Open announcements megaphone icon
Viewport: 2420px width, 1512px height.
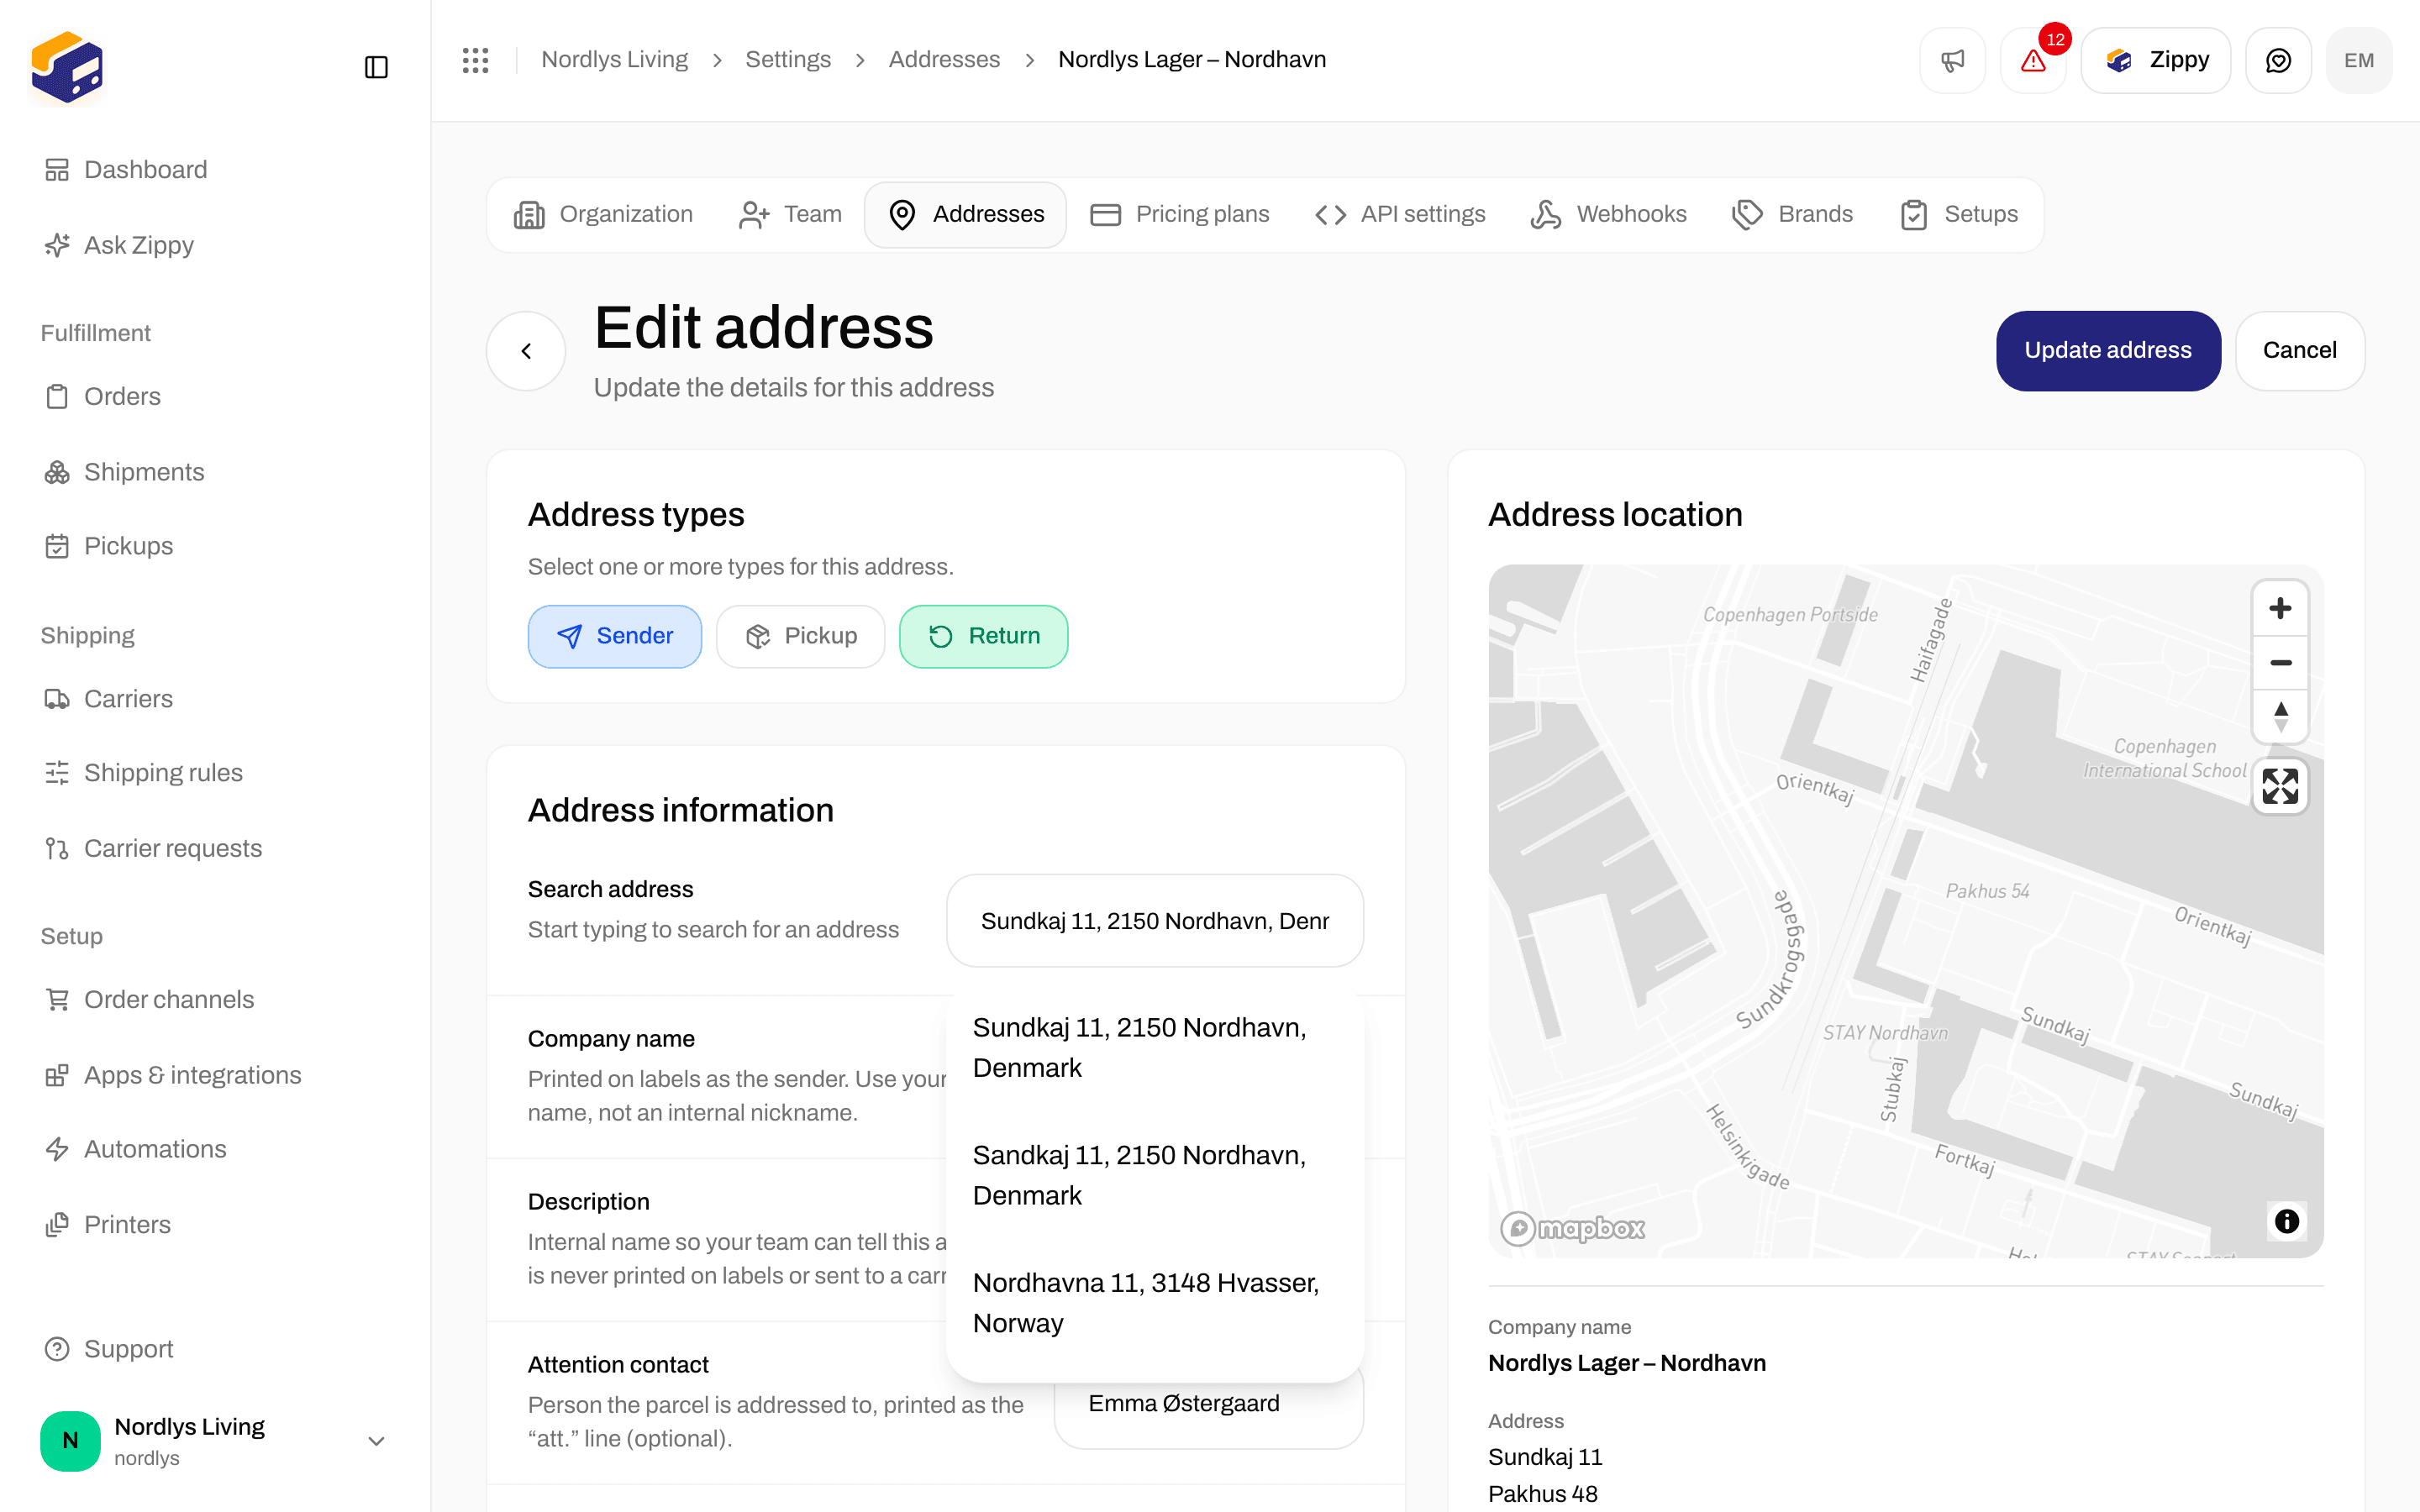point(1952,60)
